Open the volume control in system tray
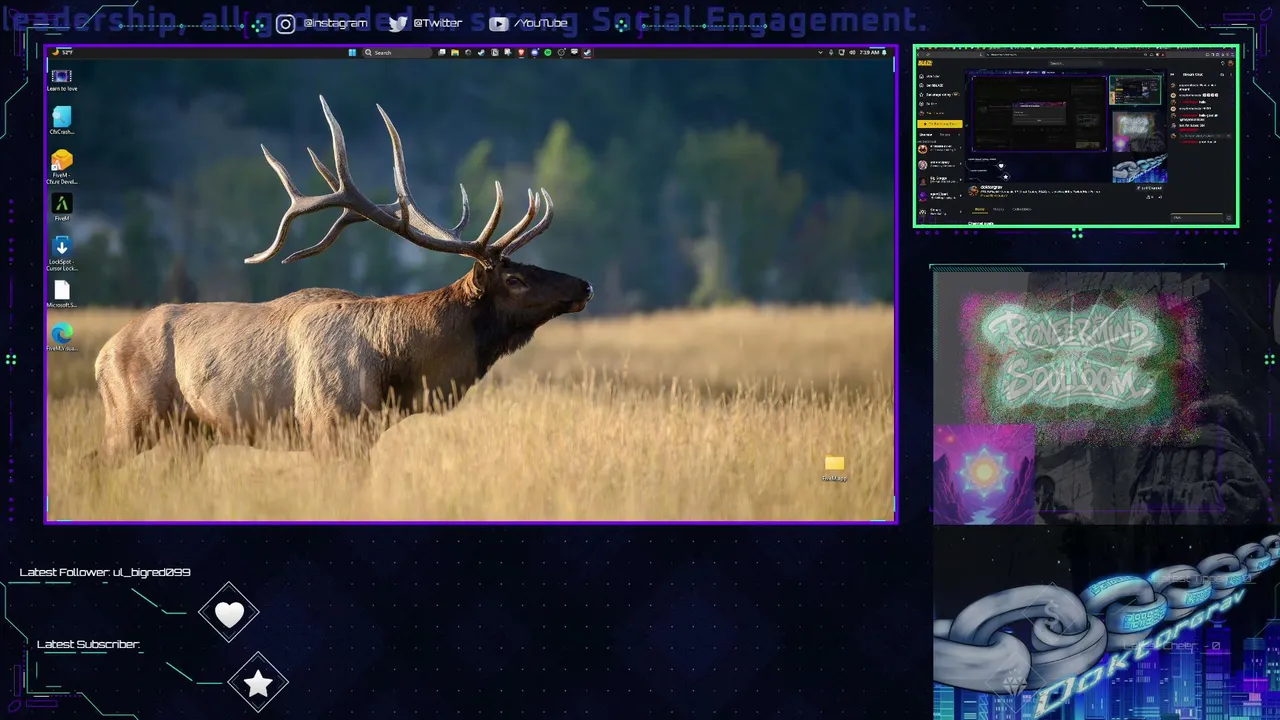 coord(850,53)
